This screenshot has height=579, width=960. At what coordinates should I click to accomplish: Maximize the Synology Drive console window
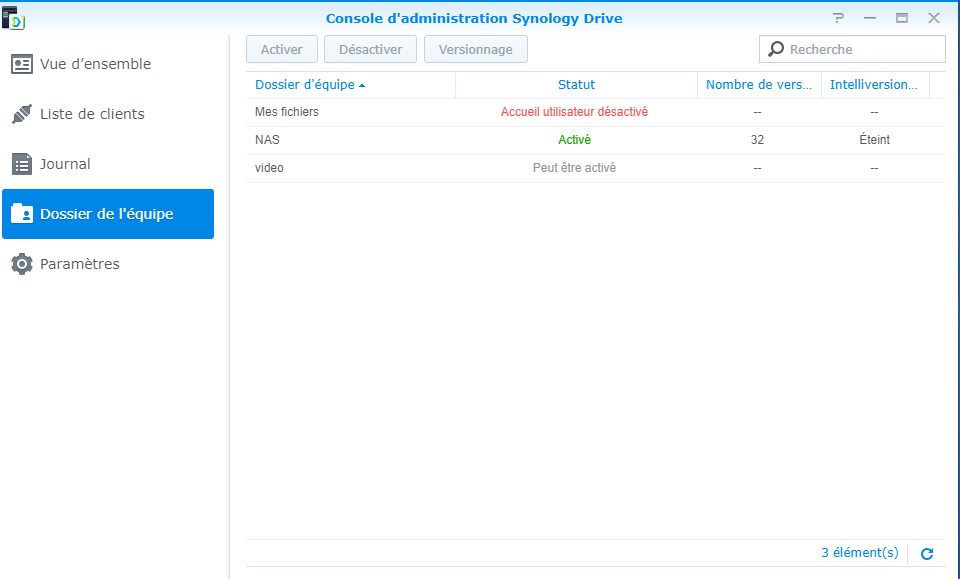pos(902,18)
